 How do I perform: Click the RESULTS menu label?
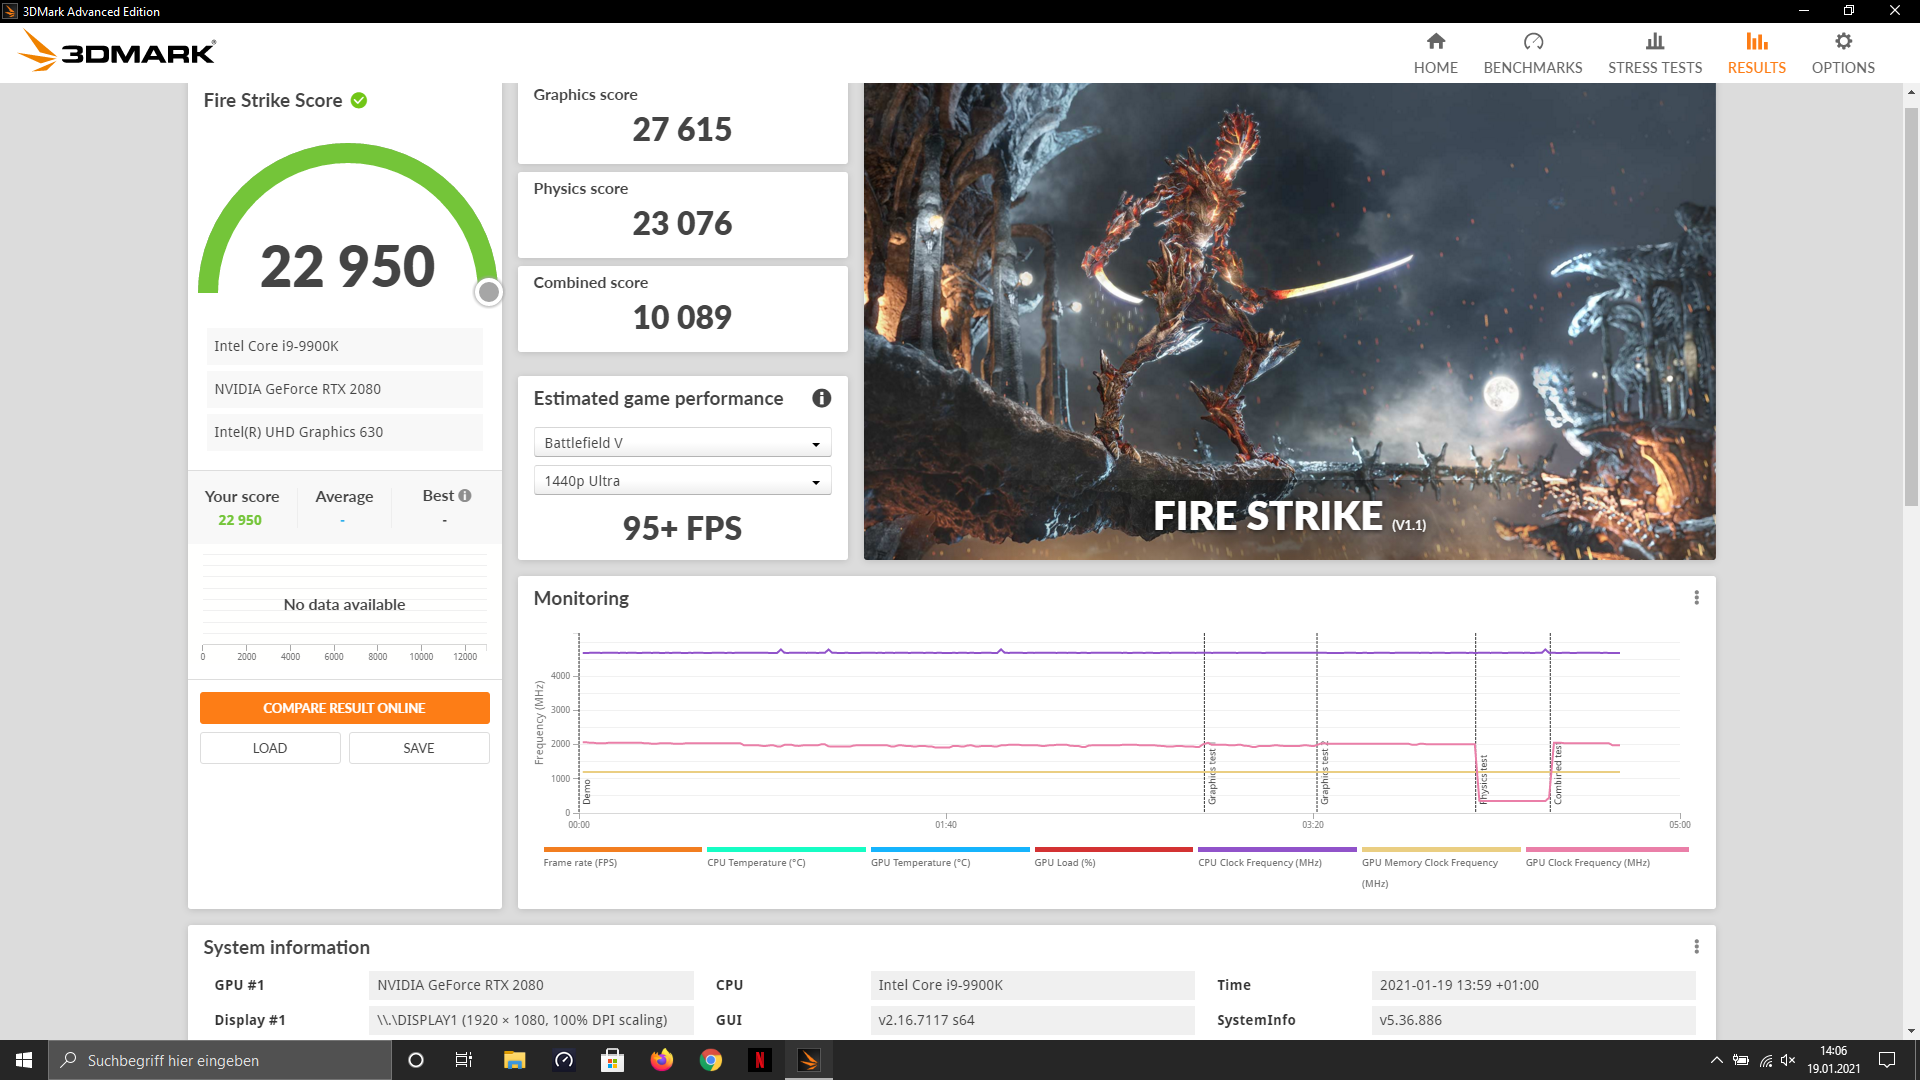(1757, 68)
